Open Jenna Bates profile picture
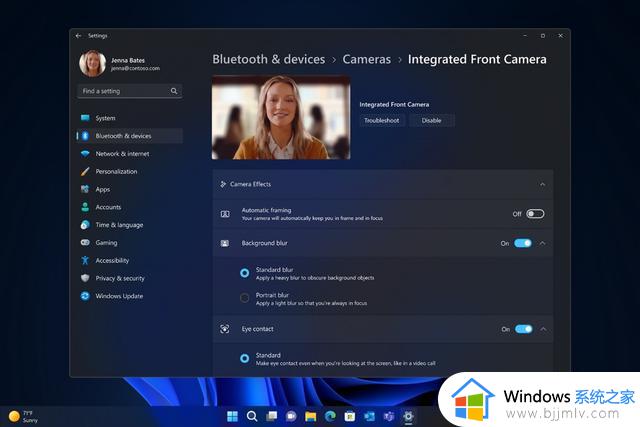 point(93,63)
